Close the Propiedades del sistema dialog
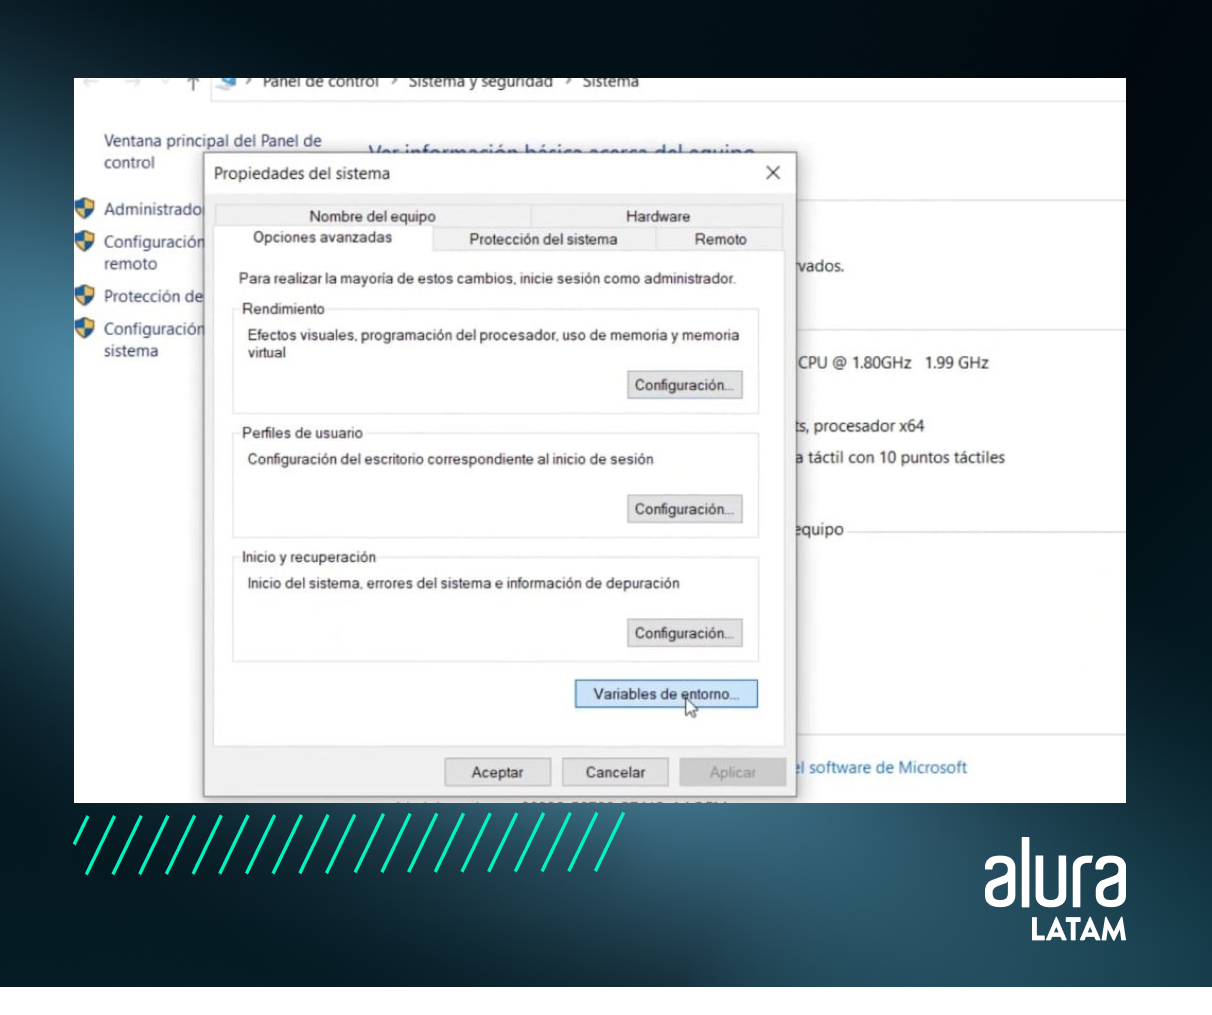 click(x=773, y=173)
